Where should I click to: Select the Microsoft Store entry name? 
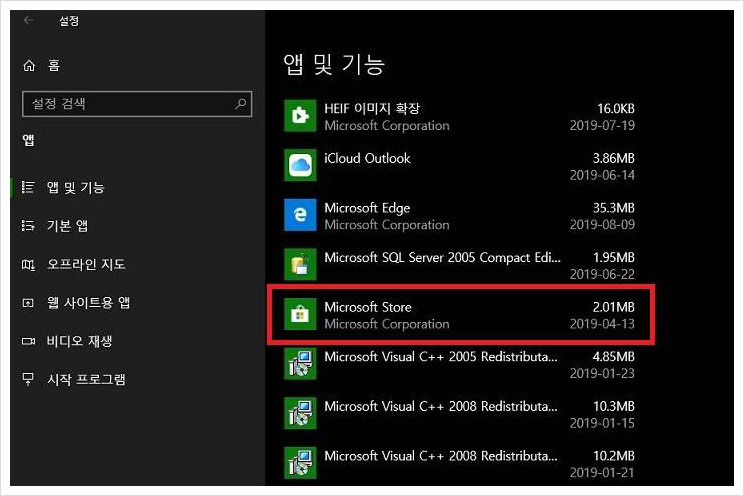pos(368,307)
